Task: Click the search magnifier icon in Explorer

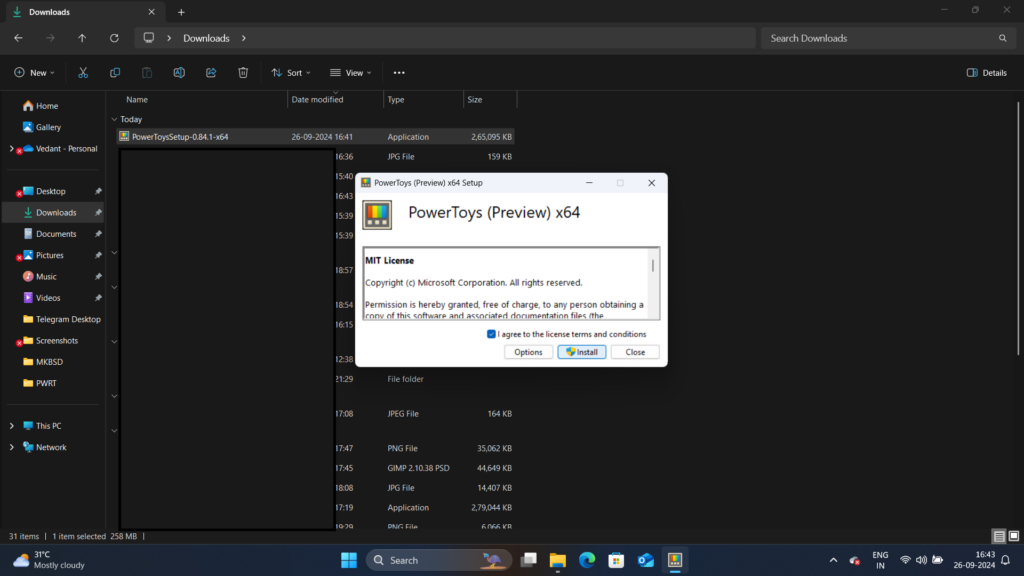Action: (1002, 38)
